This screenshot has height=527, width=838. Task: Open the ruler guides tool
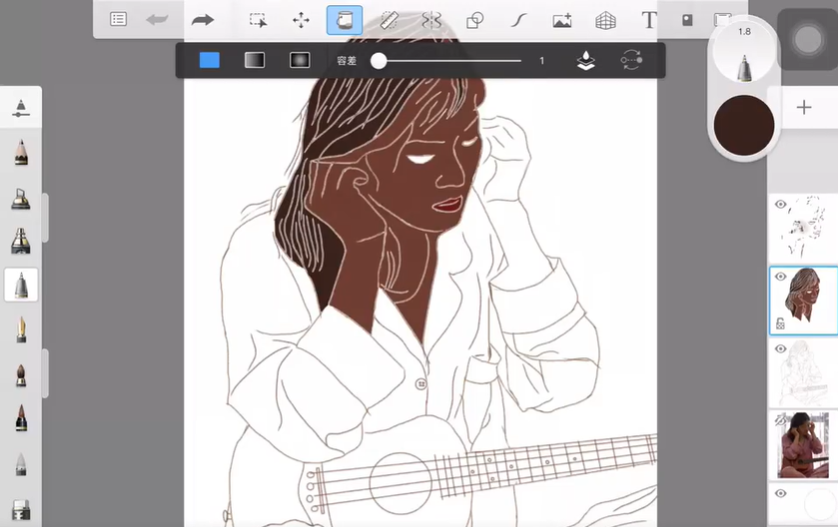point(389,20)
